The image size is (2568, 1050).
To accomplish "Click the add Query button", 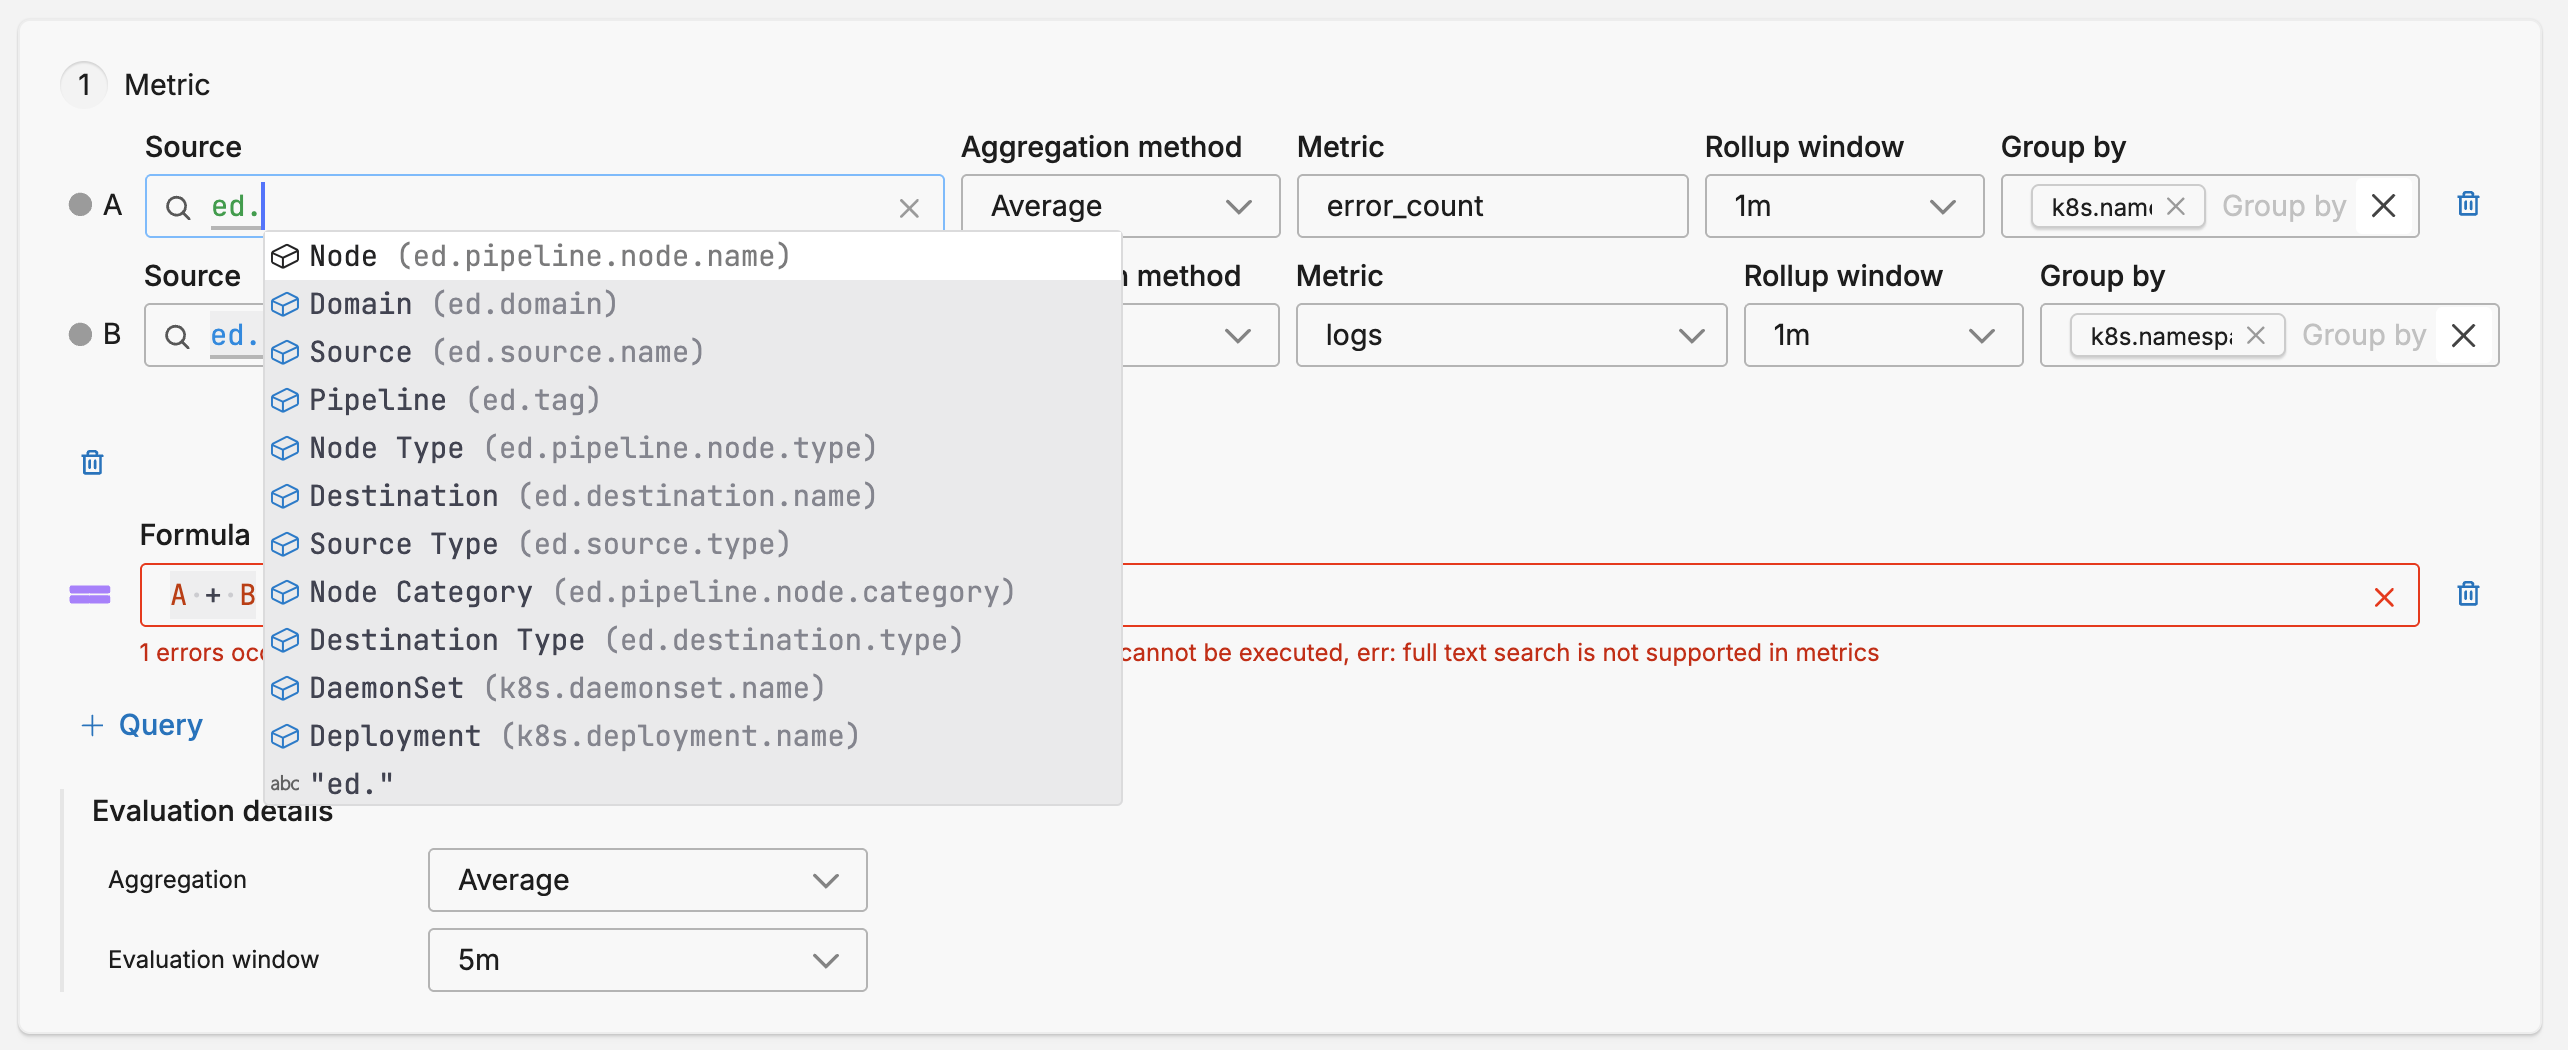I will pos(142,725).
